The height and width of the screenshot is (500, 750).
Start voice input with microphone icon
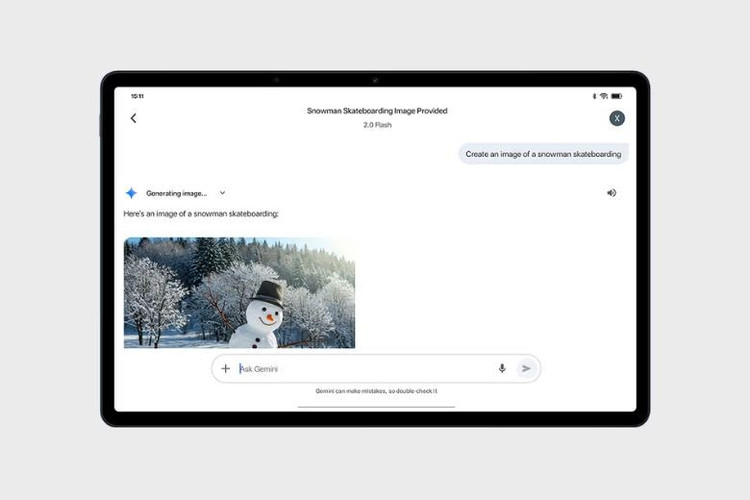502,368
